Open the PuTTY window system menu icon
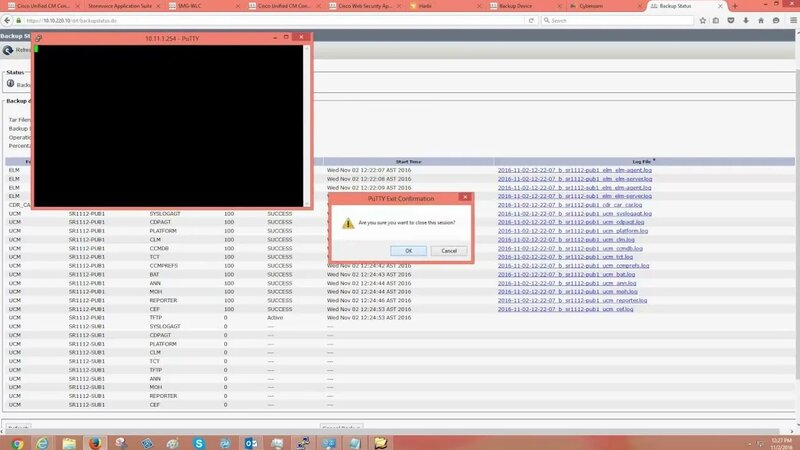 click(x=39, y=38)
